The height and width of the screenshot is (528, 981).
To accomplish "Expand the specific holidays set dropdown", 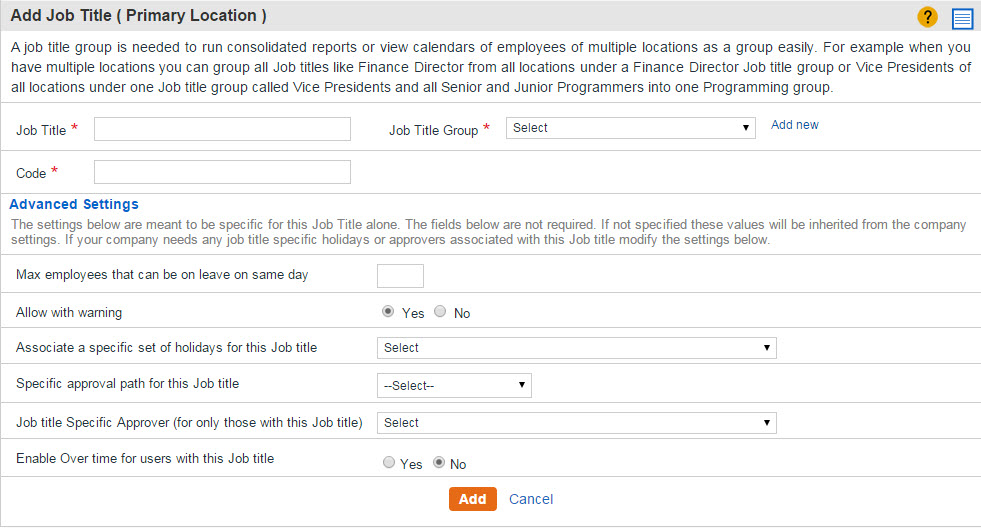I will point(576,348).
